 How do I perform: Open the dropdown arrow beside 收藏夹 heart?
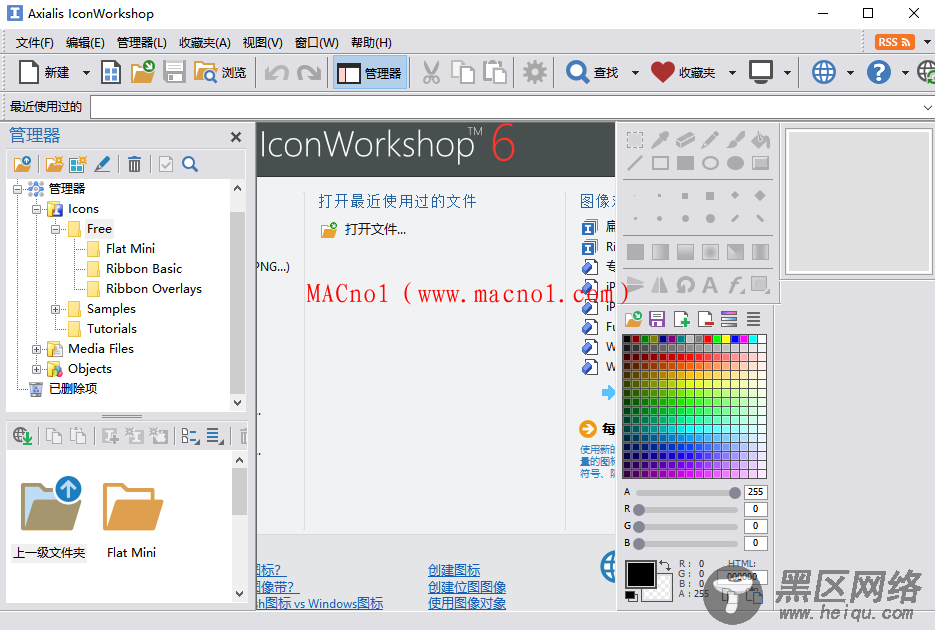pos(732,73)
